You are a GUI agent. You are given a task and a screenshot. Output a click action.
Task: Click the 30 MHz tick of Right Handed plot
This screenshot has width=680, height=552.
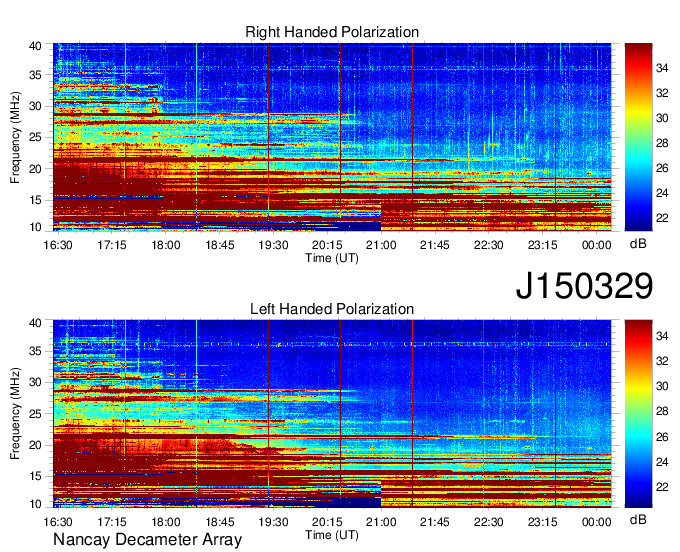pos(35,106)
